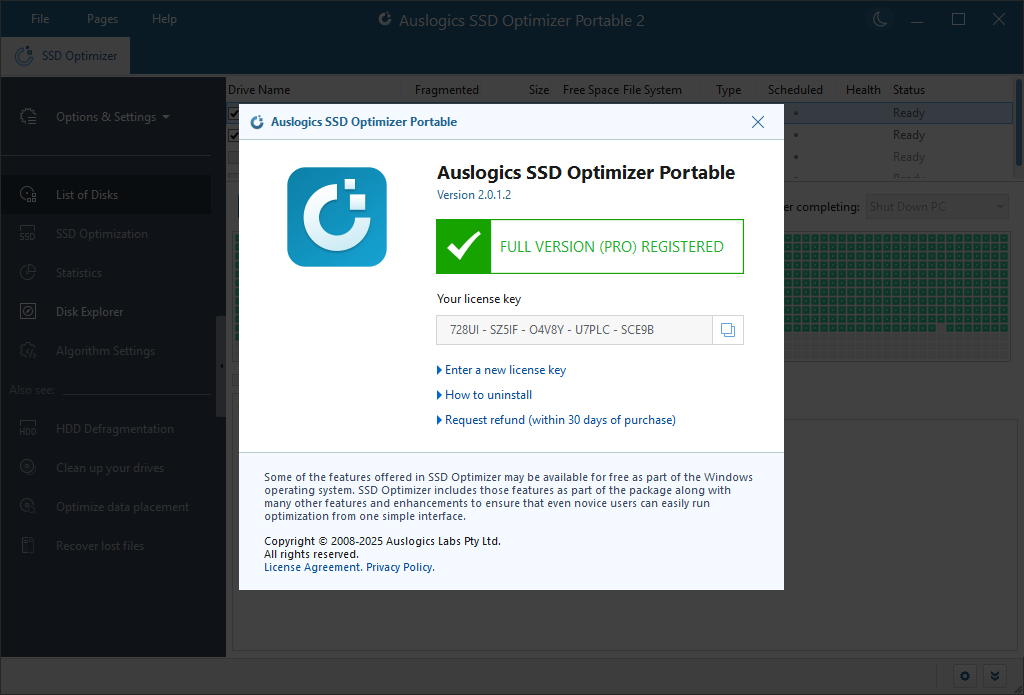Toggle dark mode moon icon in title bar
This screenshot has height=695, width=1024.
[880, 20]
